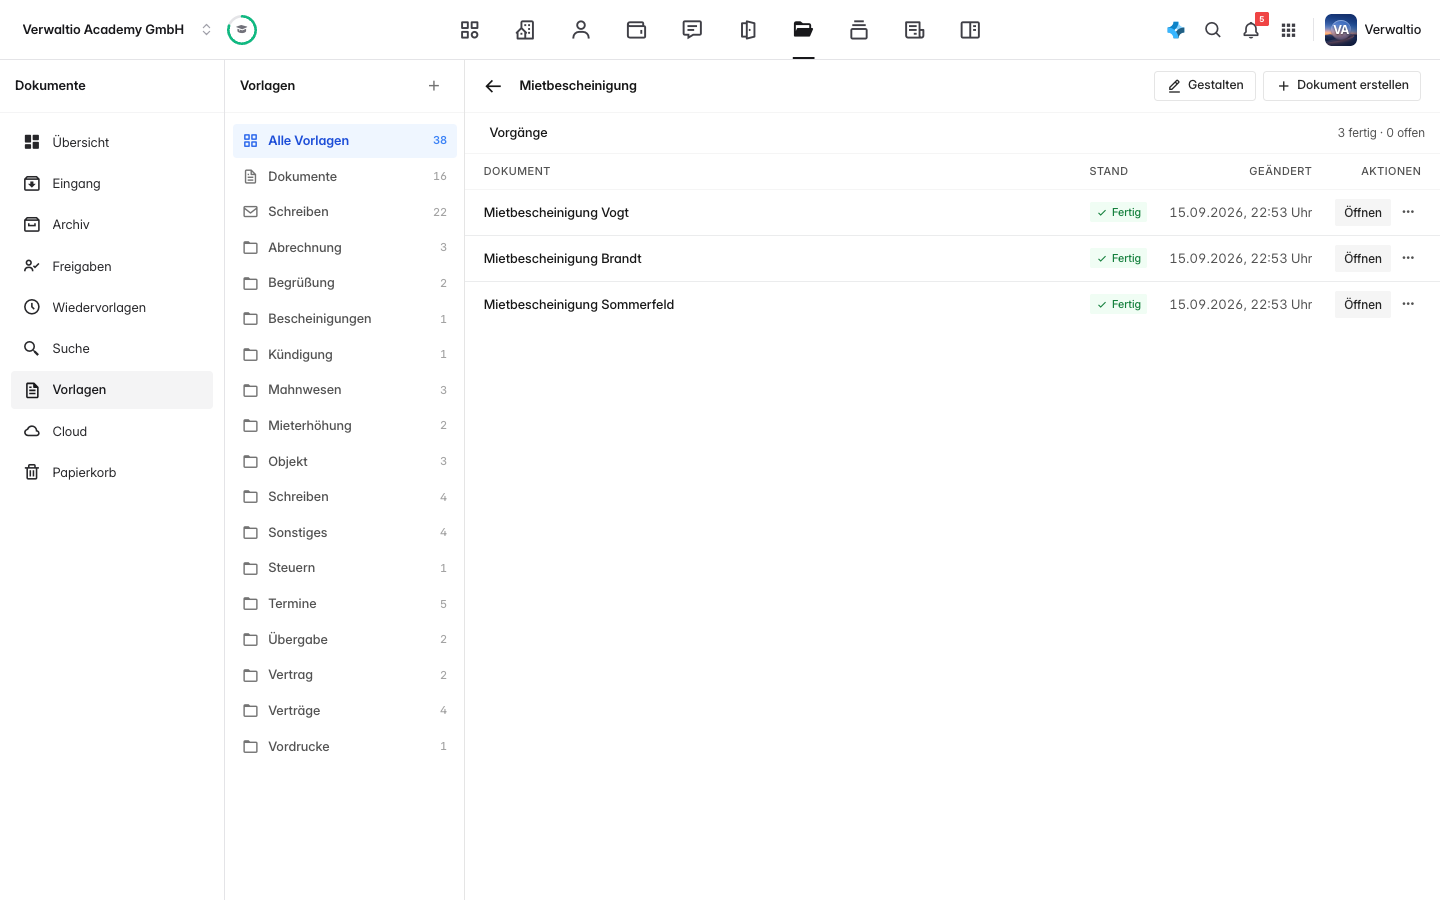Image resolution: width=1440 pixels, height=900 pixels.
Task: Open the dashboard grid icon in top navigation
Action: pyautogui.click(x=469, y=30)
